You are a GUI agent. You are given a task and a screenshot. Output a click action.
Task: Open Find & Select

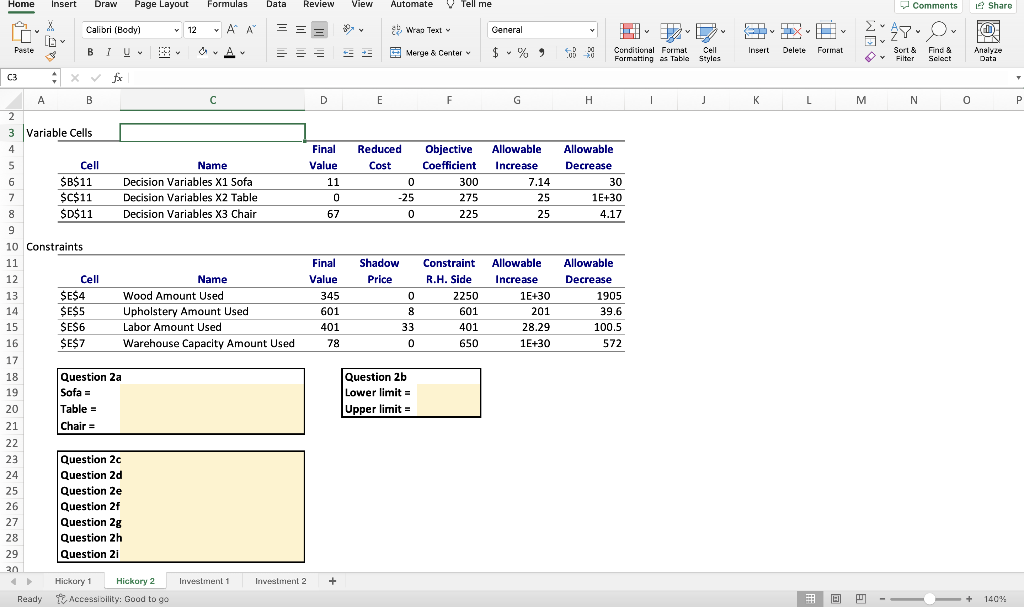pyautogui.click(x=940, y=41)
